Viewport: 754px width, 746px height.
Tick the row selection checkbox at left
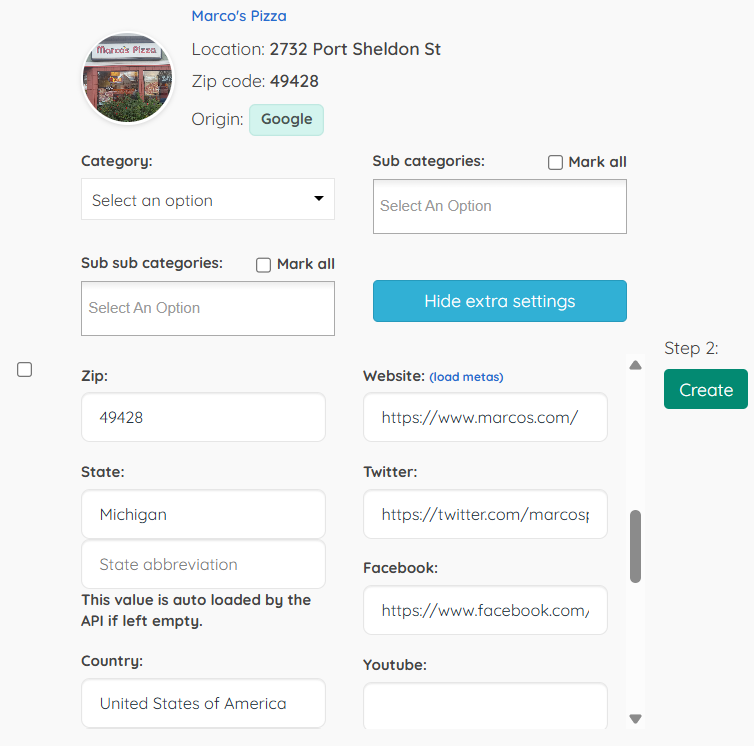(25, 369)
